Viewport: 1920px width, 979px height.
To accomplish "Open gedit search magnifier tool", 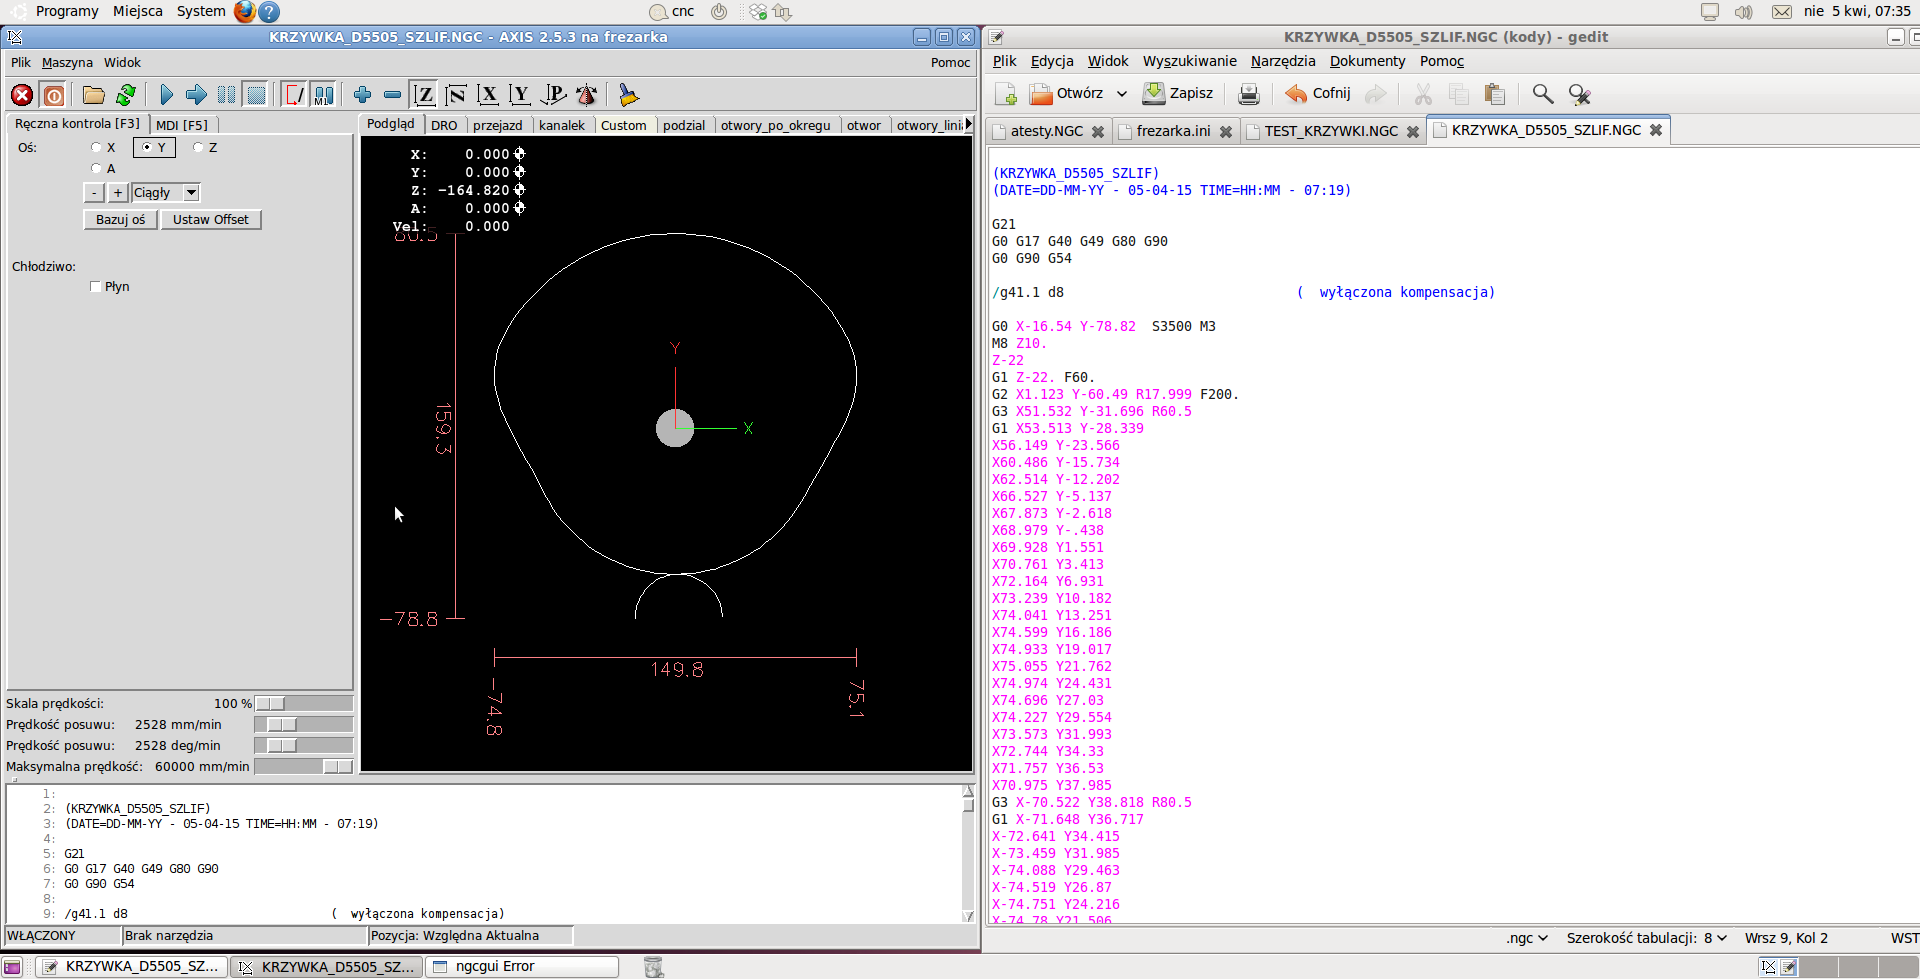I will pyautogui.click(x=1543, y=94).
